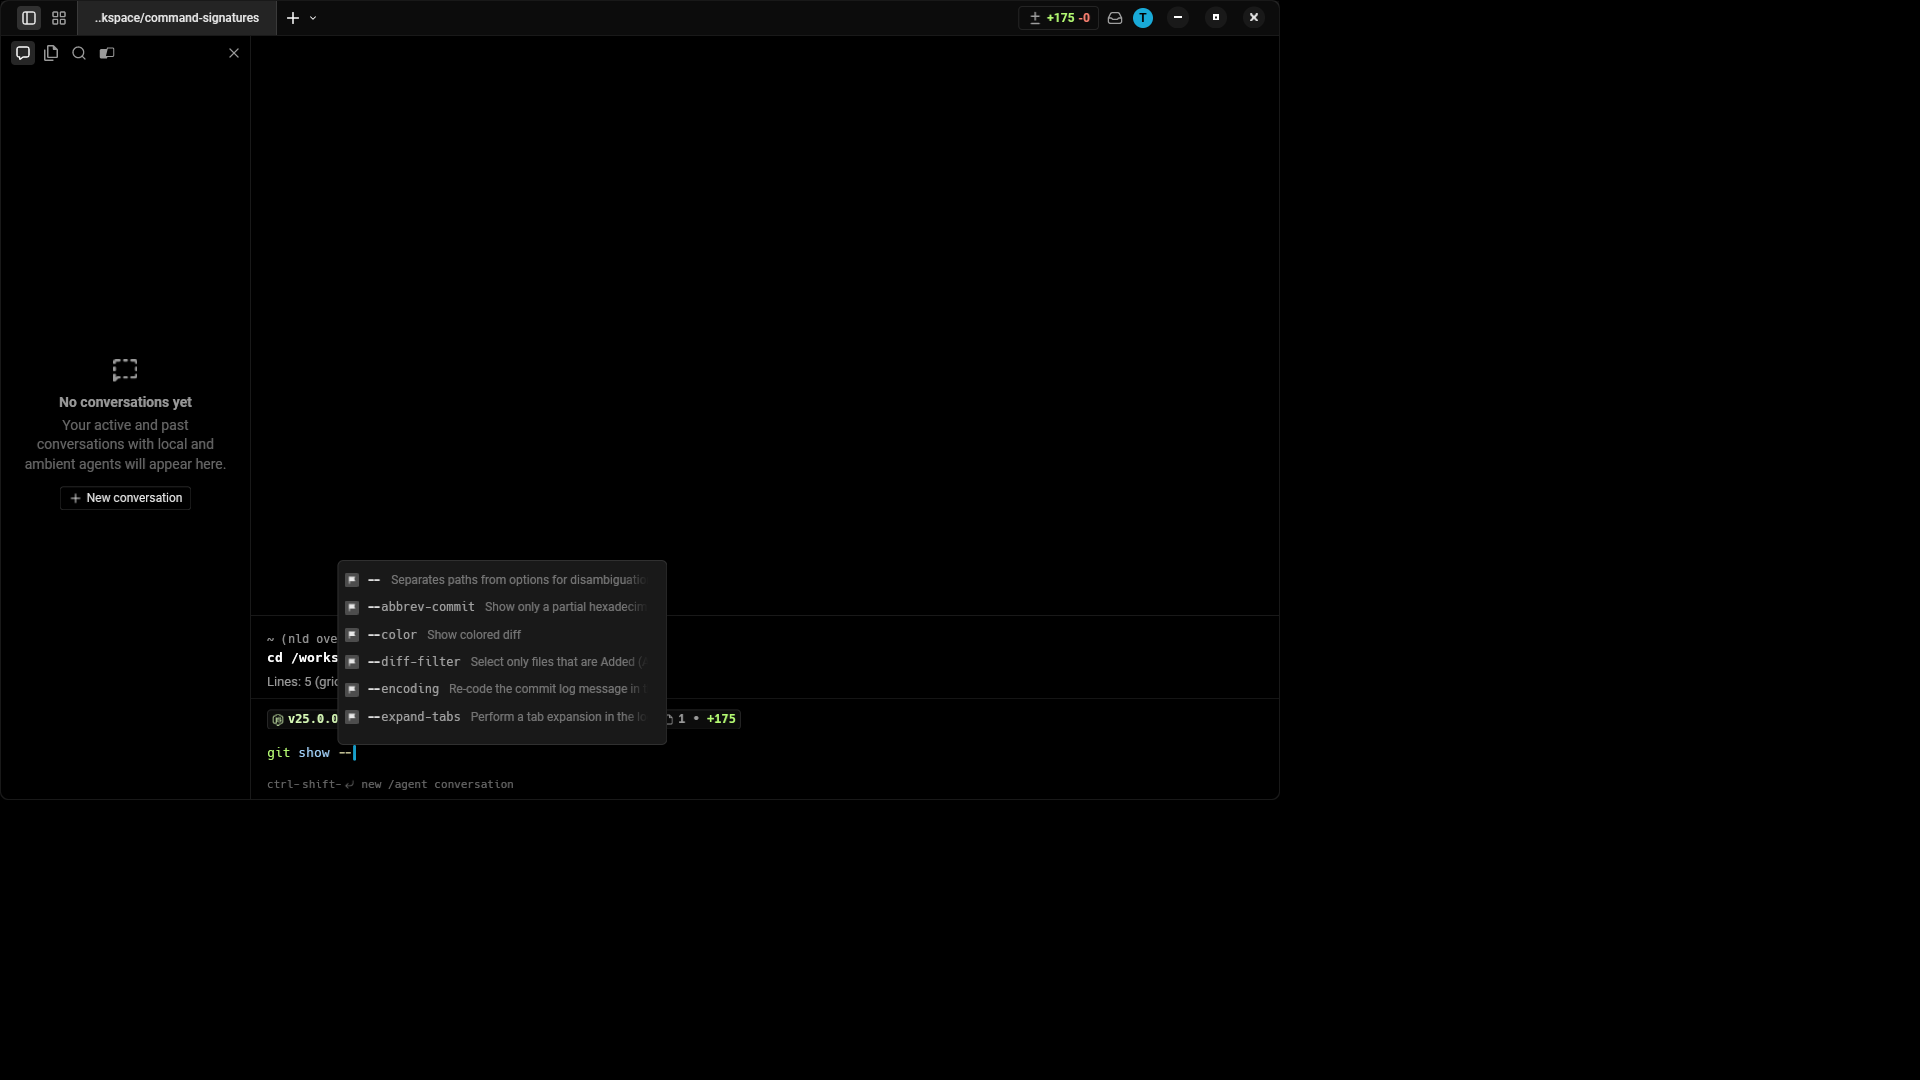Pick the --encoding completion suggestion
Screen dimensions: 1920x1080
pyautogui.click(x=502, y=689)
